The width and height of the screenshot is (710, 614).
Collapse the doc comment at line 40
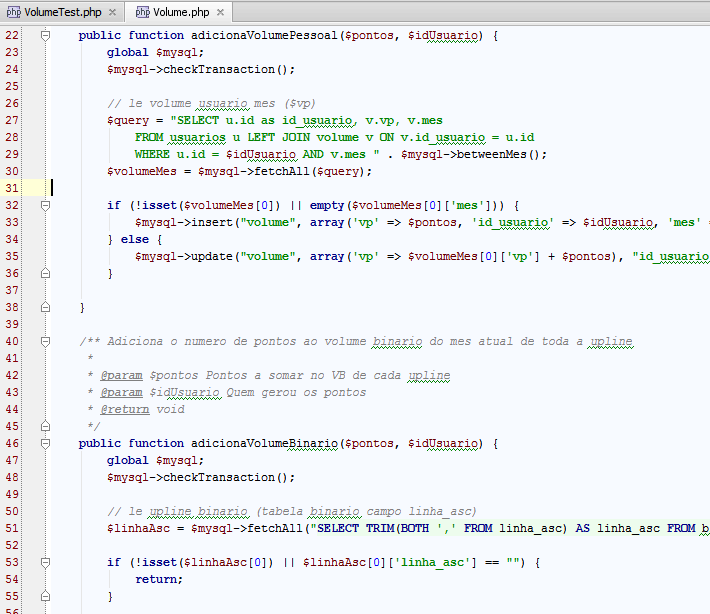coord(45,341)
